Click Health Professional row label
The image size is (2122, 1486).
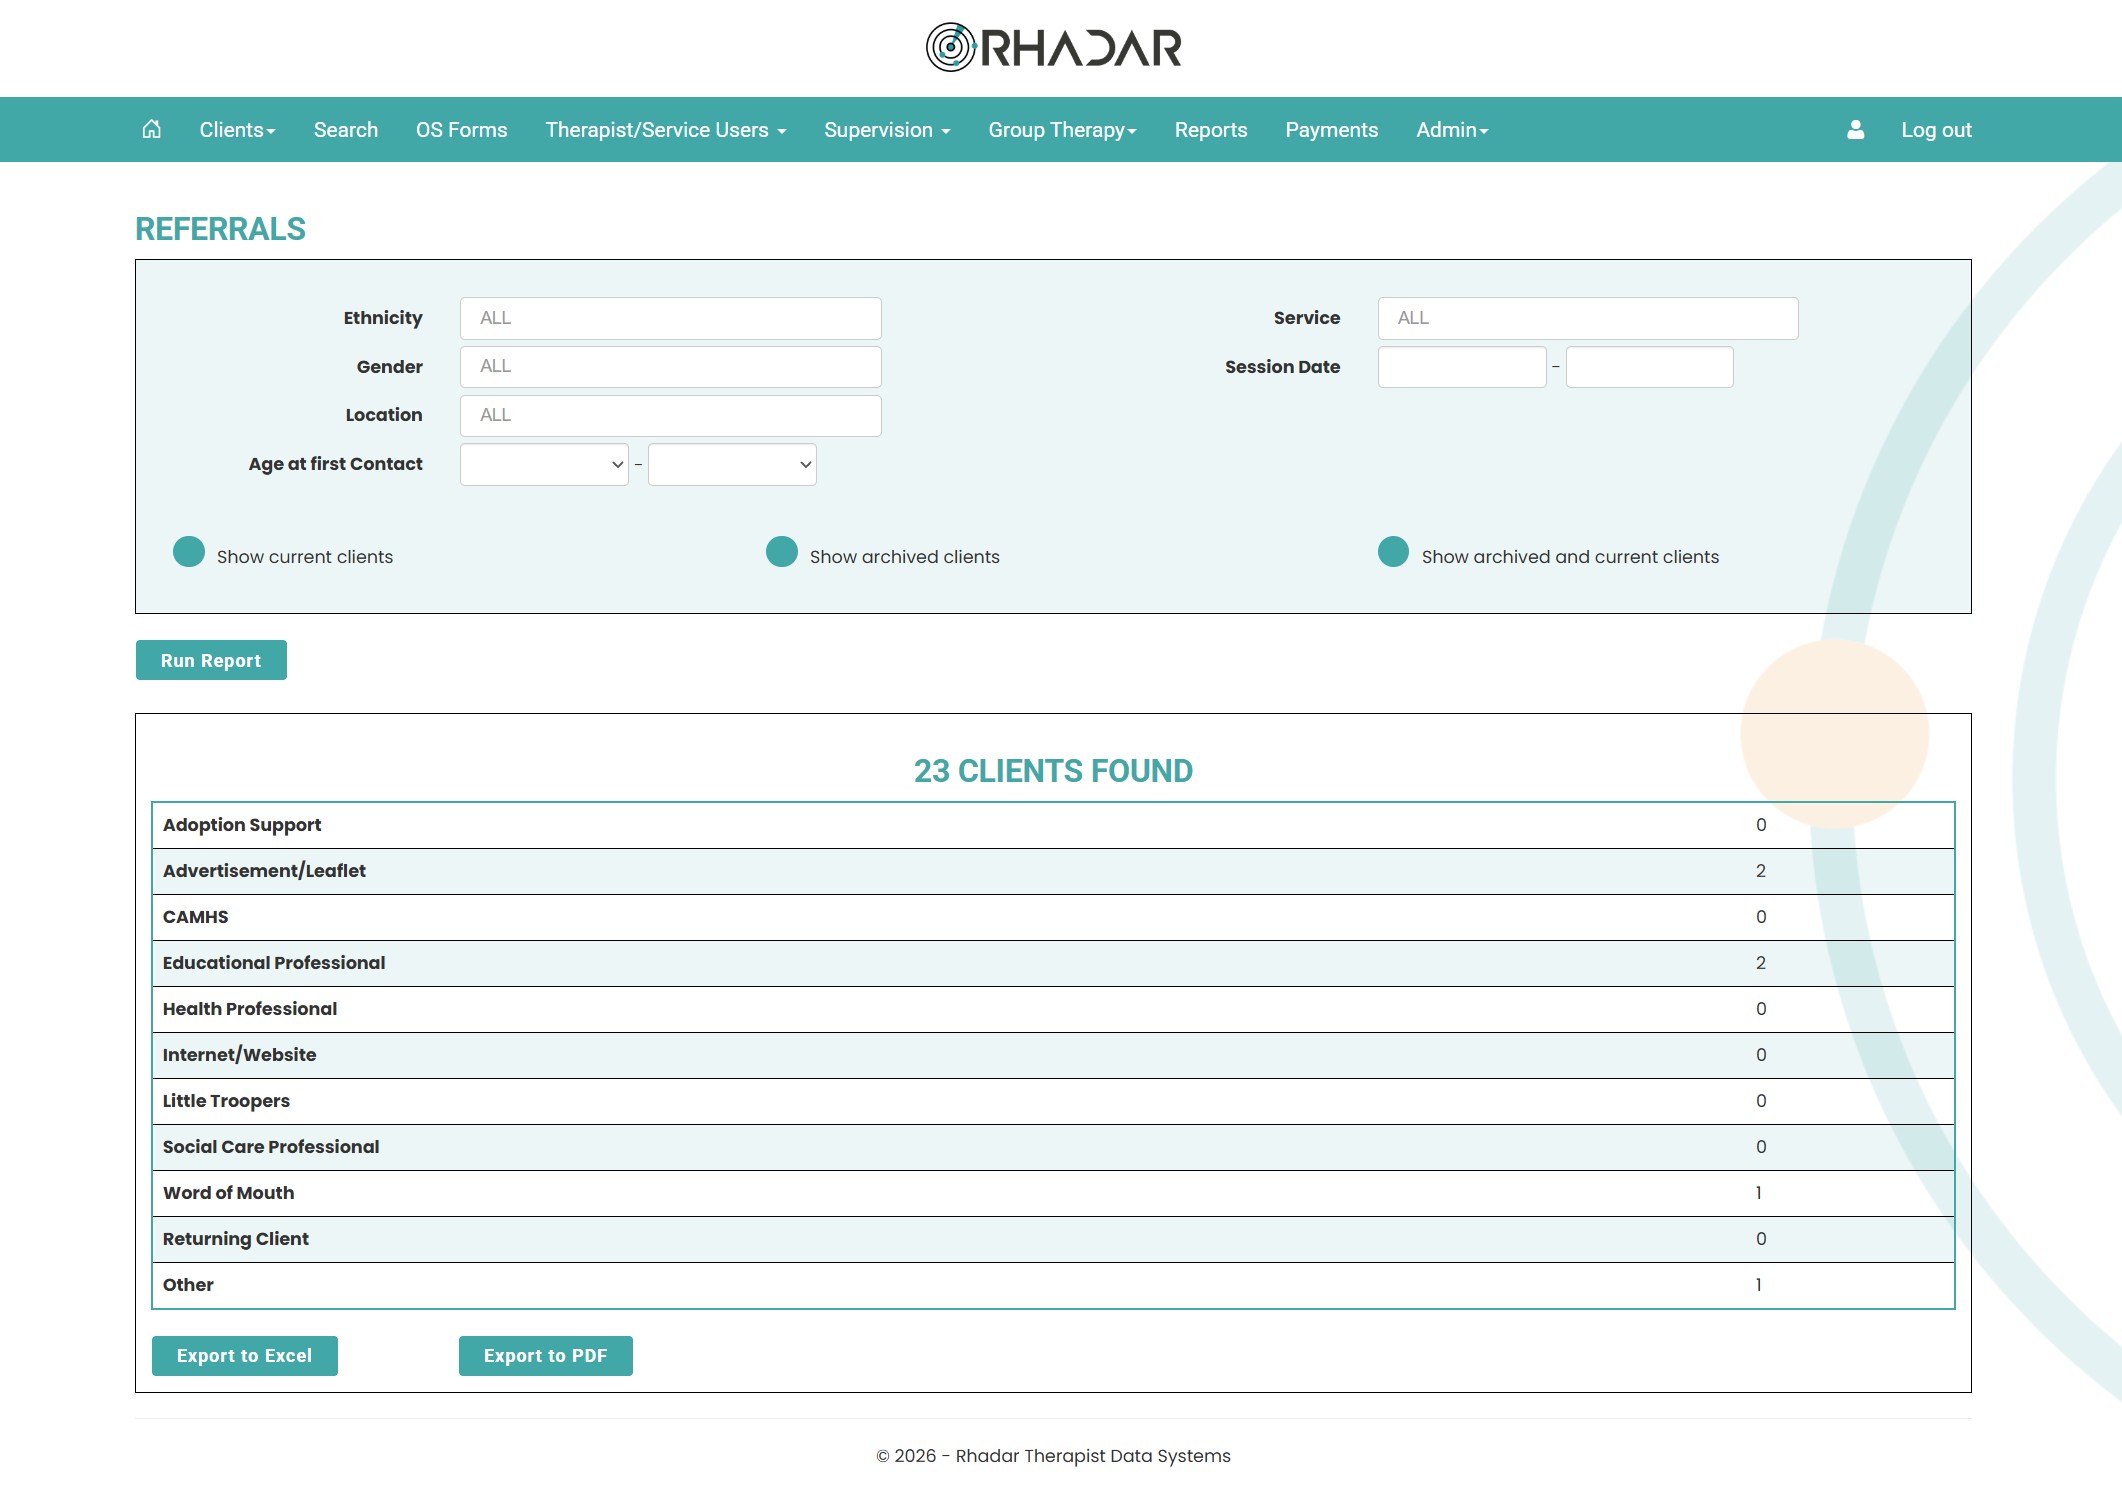click(250, 1009)
